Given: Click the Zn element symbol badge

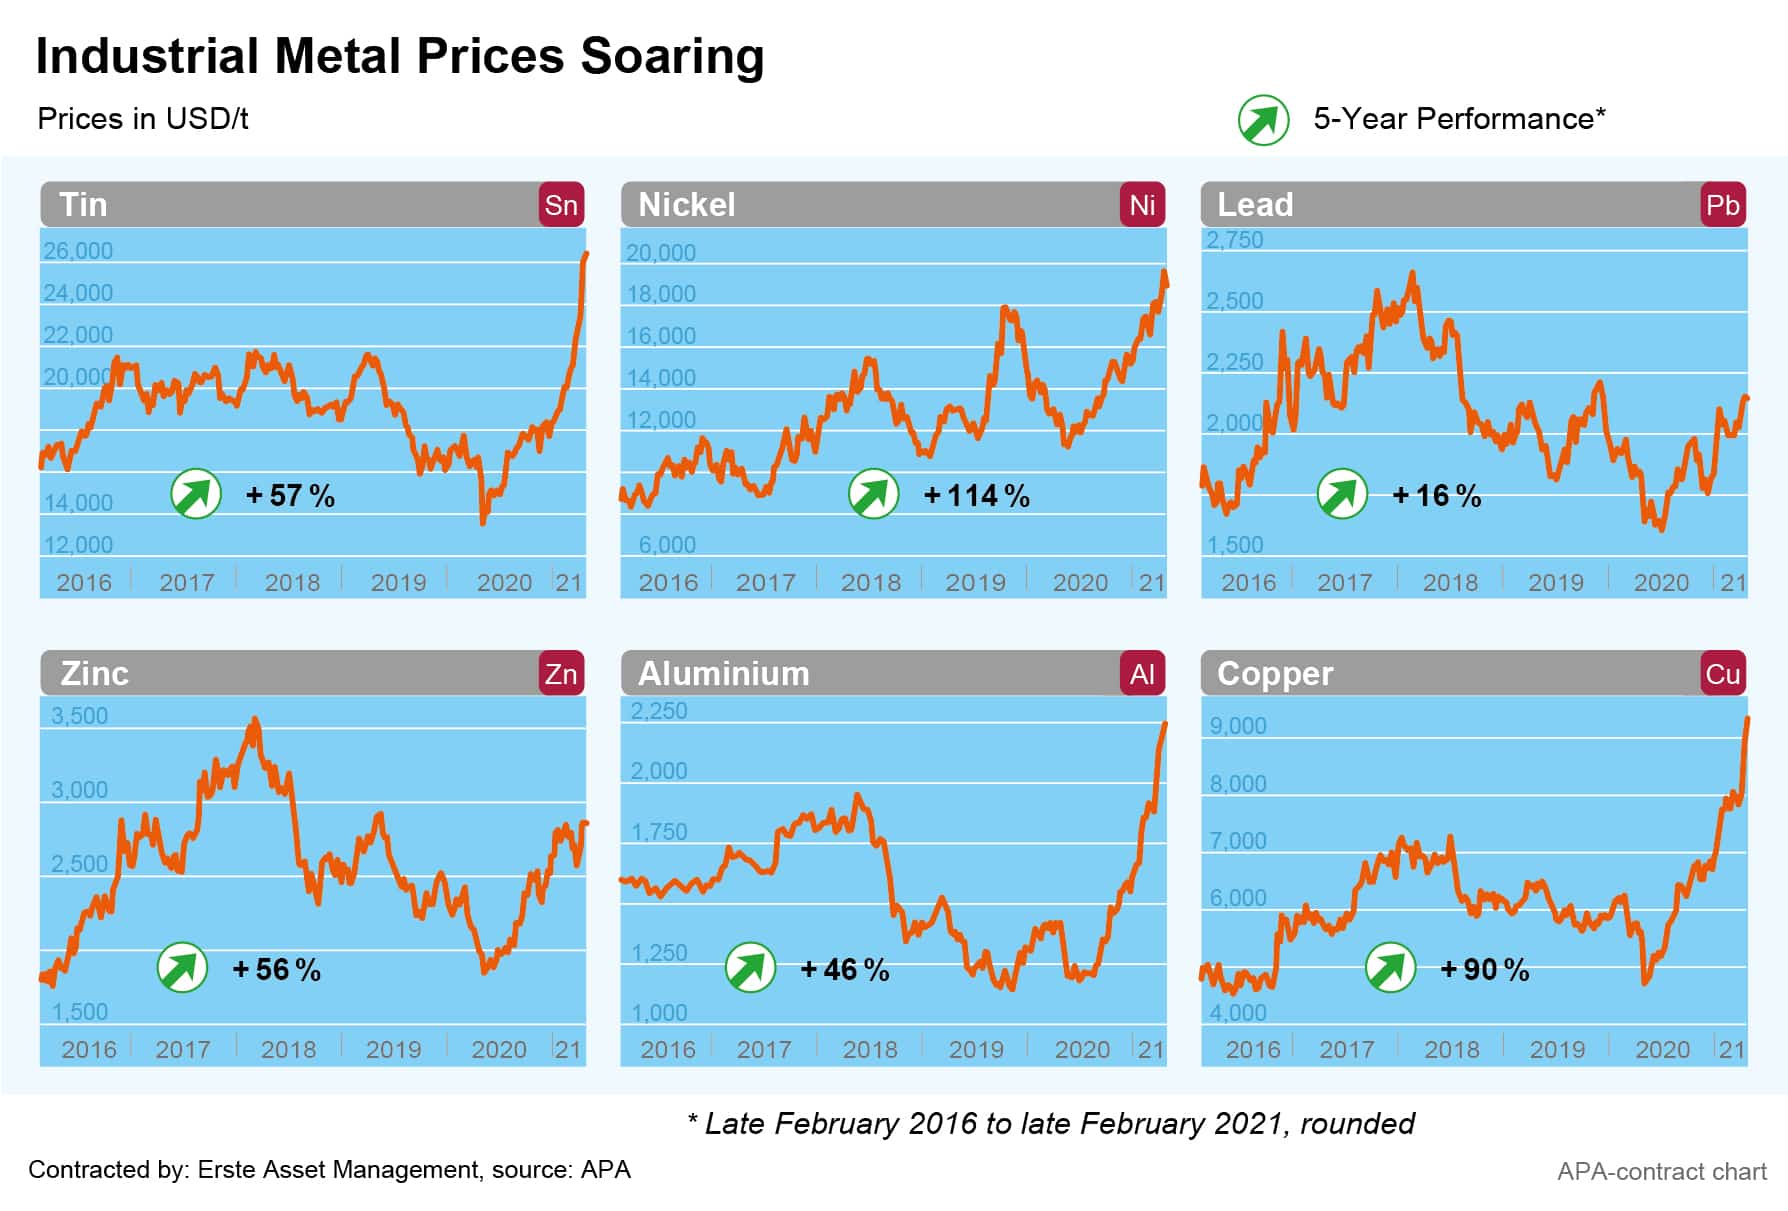Looking at the screenshot, I should coord(561,674).
